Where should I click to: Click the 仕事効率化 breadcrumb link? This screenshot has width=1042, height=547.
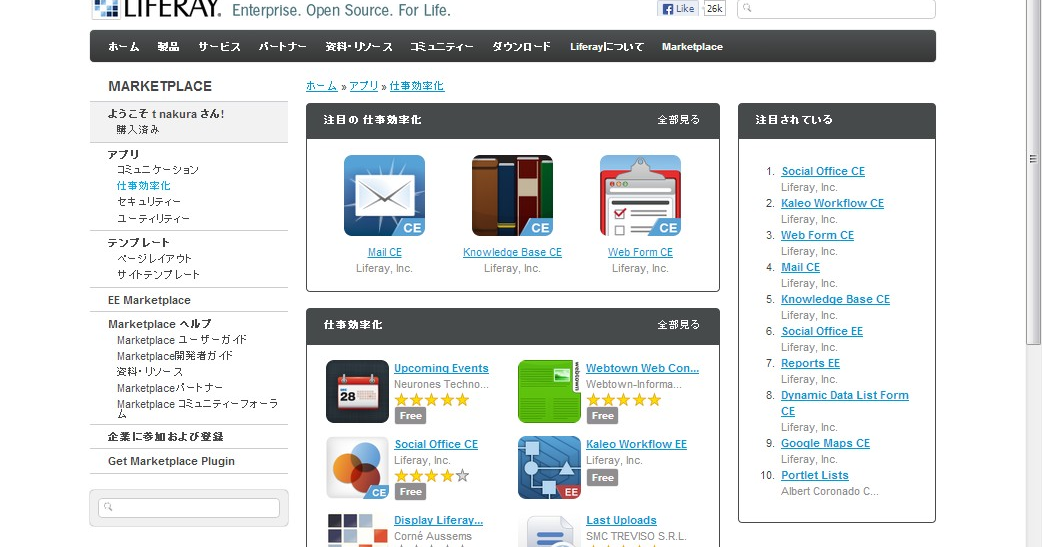[417, 86]
